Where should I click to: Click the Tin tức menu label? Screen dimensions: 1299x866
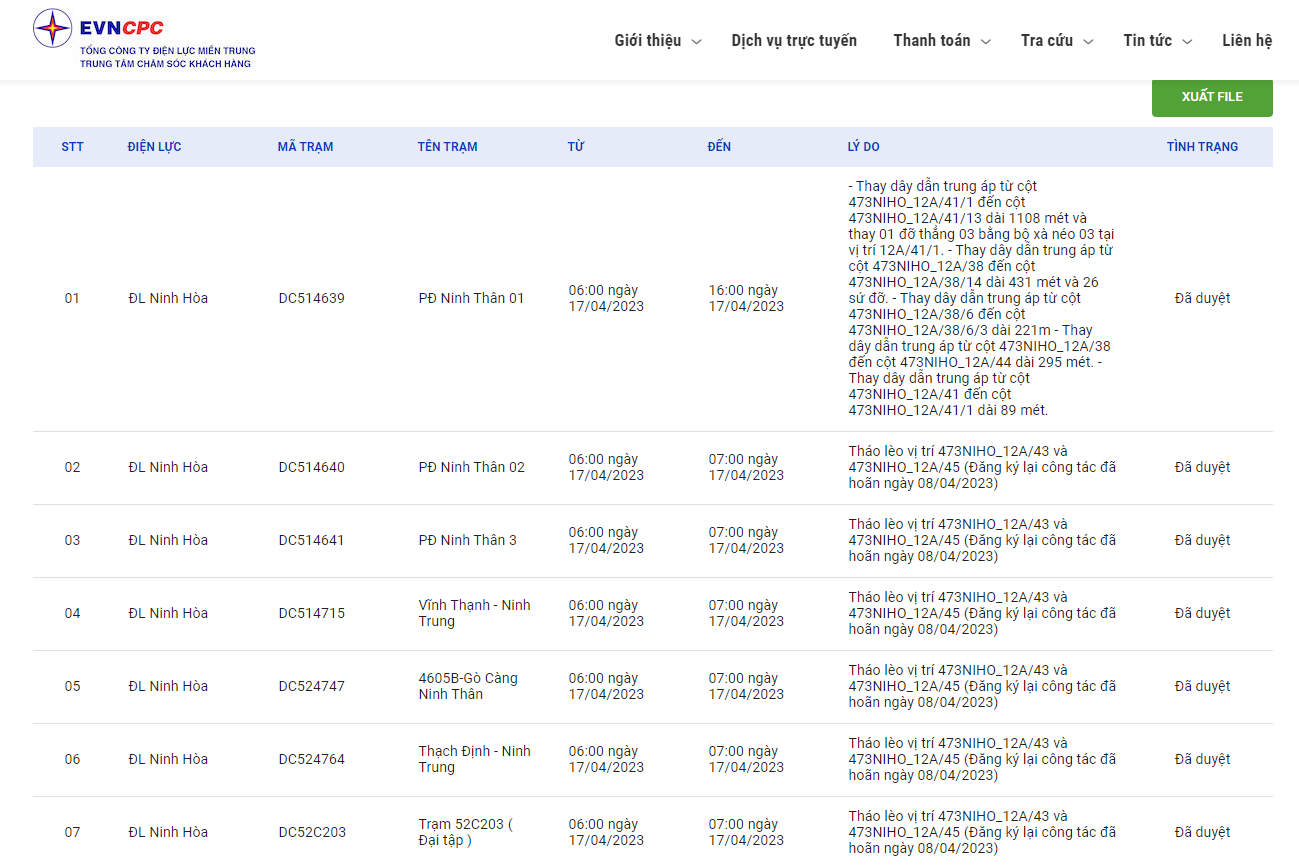1147,41
